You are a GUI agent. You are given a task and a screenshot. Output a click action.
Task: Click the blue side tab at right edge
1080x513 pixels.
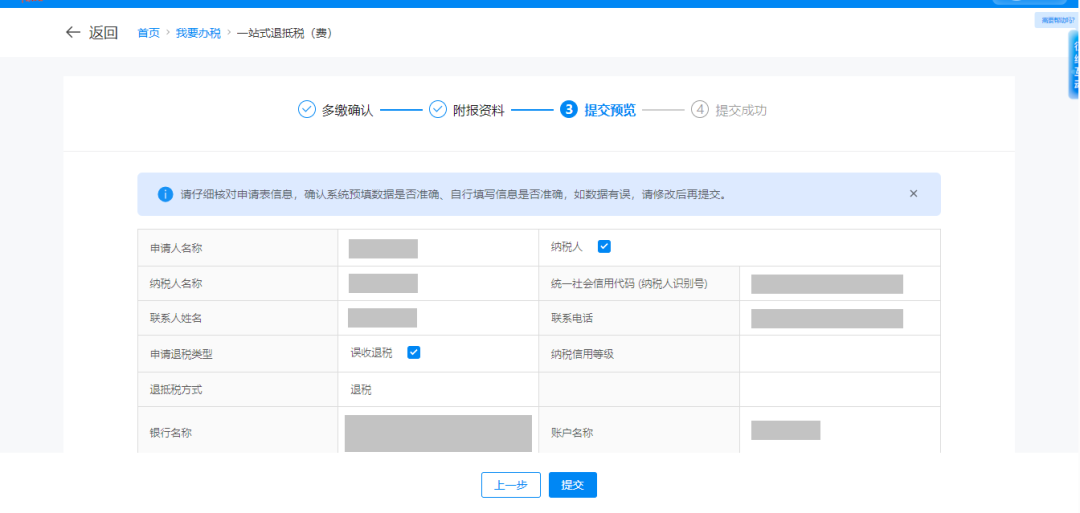(x=1074, y=65)
